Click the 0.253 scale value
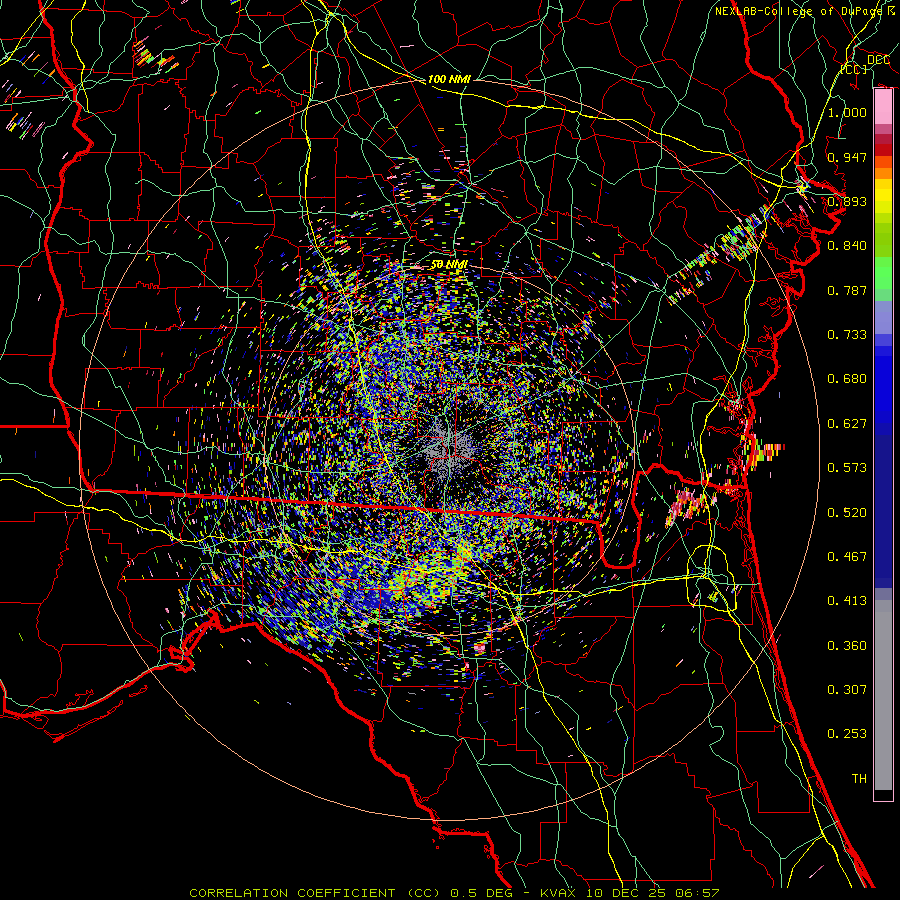 point(847,734)
